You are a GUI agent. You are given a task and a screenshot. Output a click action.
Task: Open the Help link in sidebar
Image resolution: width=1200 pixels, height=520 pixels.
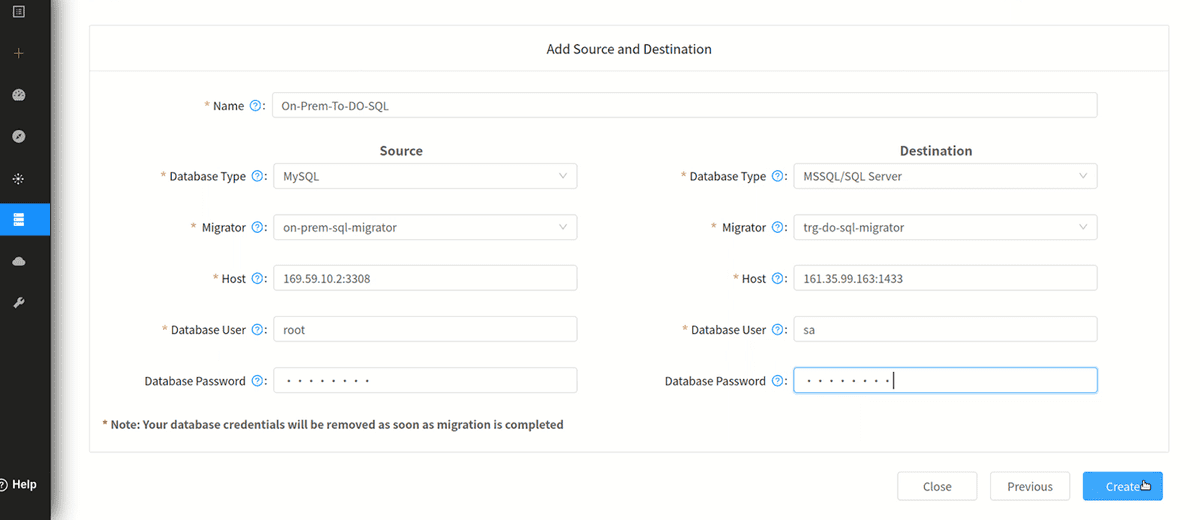point(18,484)
